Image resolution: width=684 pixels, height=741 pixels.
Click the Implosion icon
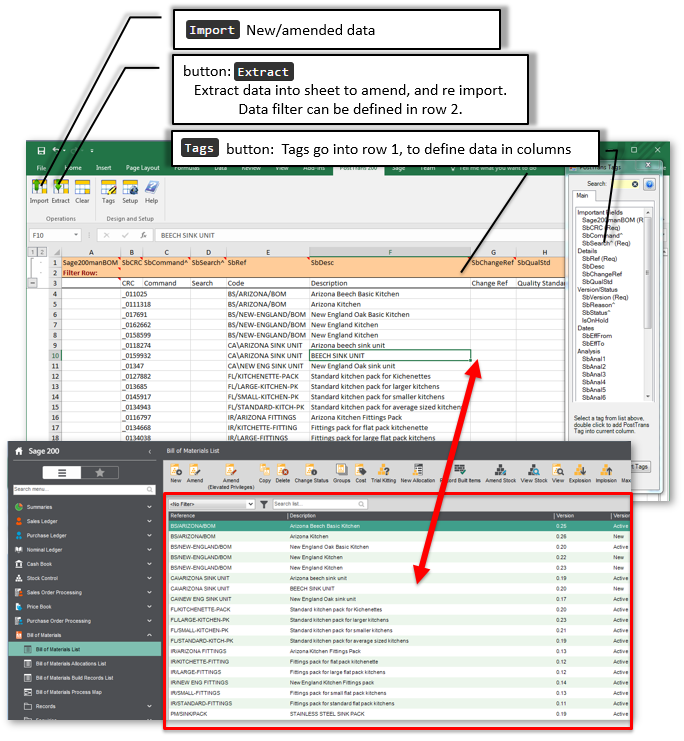pos(606,470)
